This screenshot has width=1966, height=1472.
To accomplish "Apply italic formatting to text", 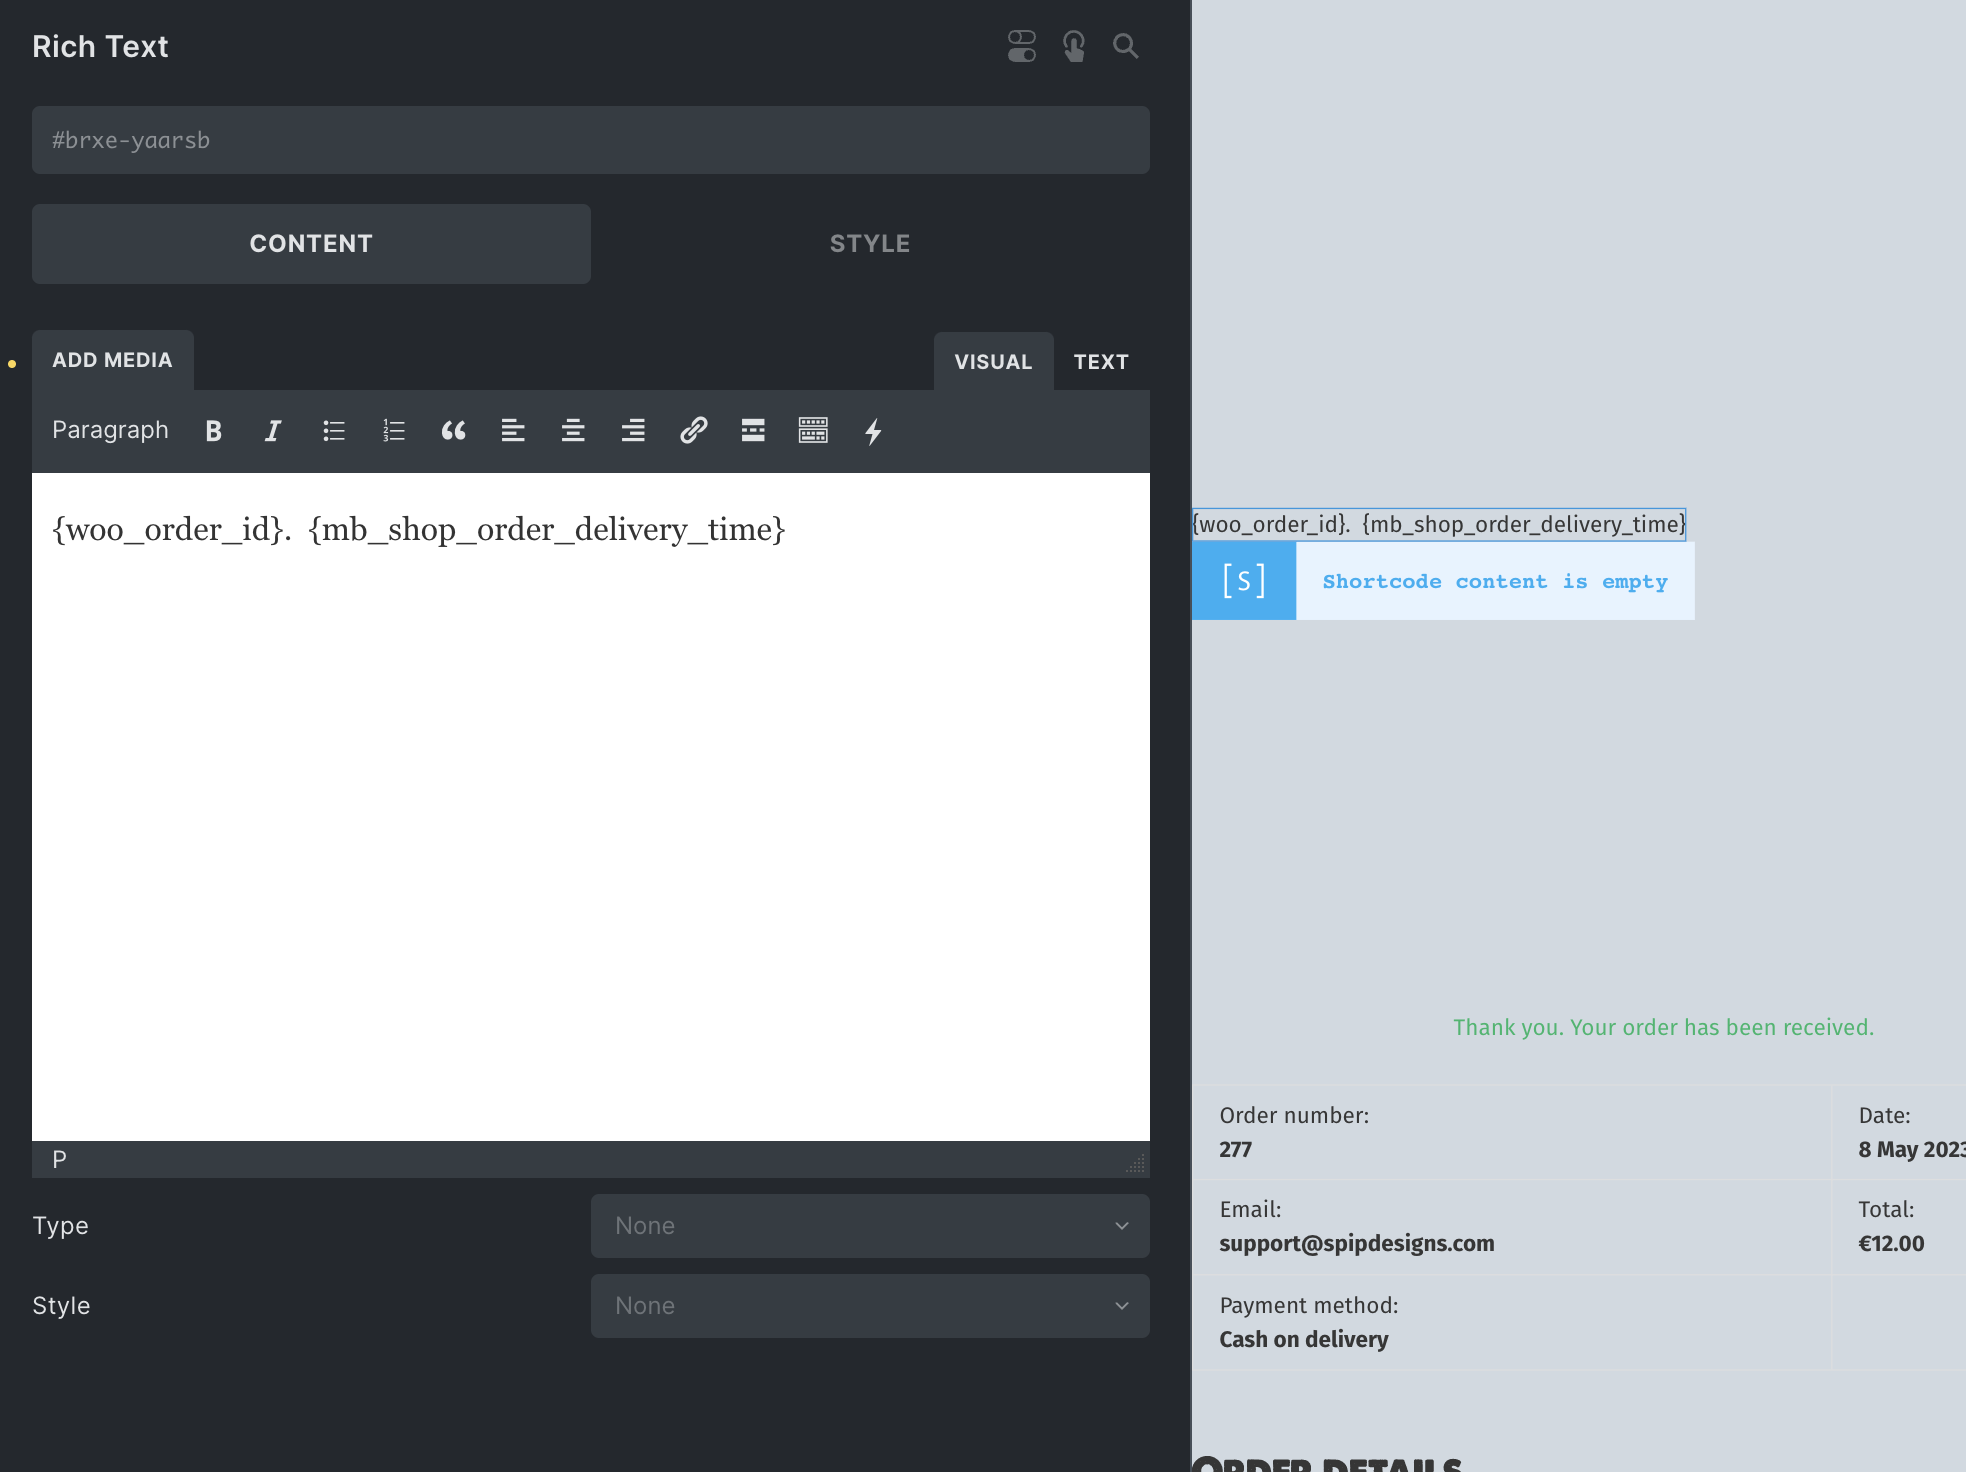I will (273, 431).
